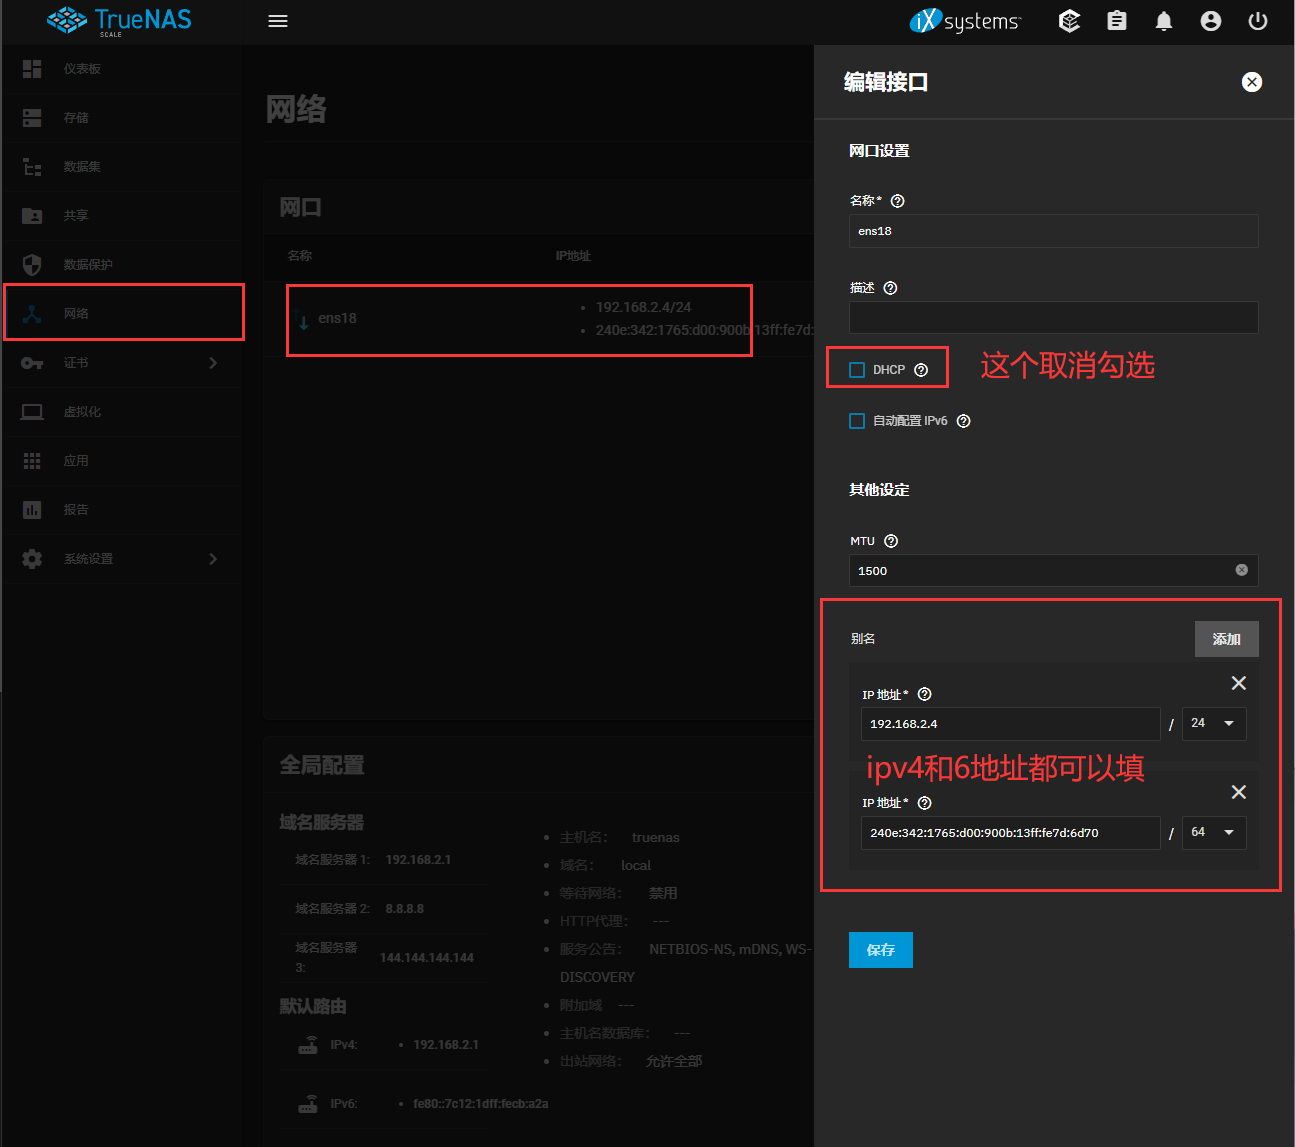The width and height of the screenshot is (1295, 1147).
Task: Open the user account settings icon
Action: click(x=1211, y=21)
